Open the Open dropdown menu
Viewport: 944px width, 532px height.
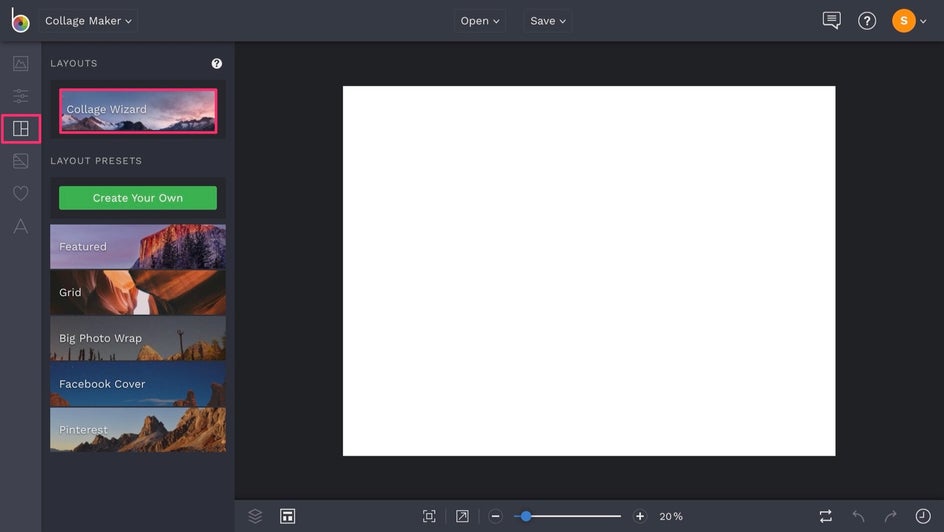pyautogui.click(x=480, y=20)
